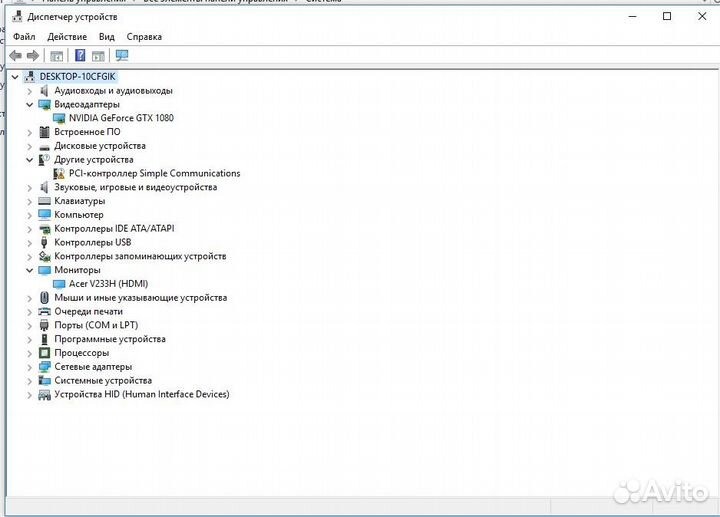
Task: Collapse the DESKTOP-10CFGIK root node
Action: [x=15, y=77]
